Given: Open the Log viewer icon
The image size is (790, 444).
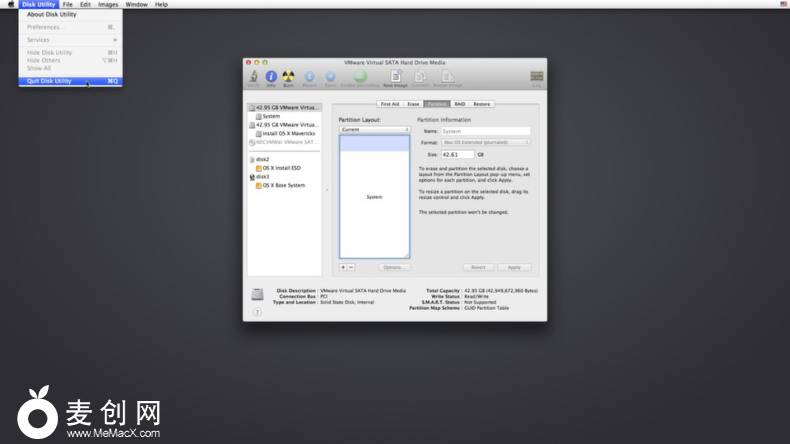Looking at the screenshot, I should (537, 77).
